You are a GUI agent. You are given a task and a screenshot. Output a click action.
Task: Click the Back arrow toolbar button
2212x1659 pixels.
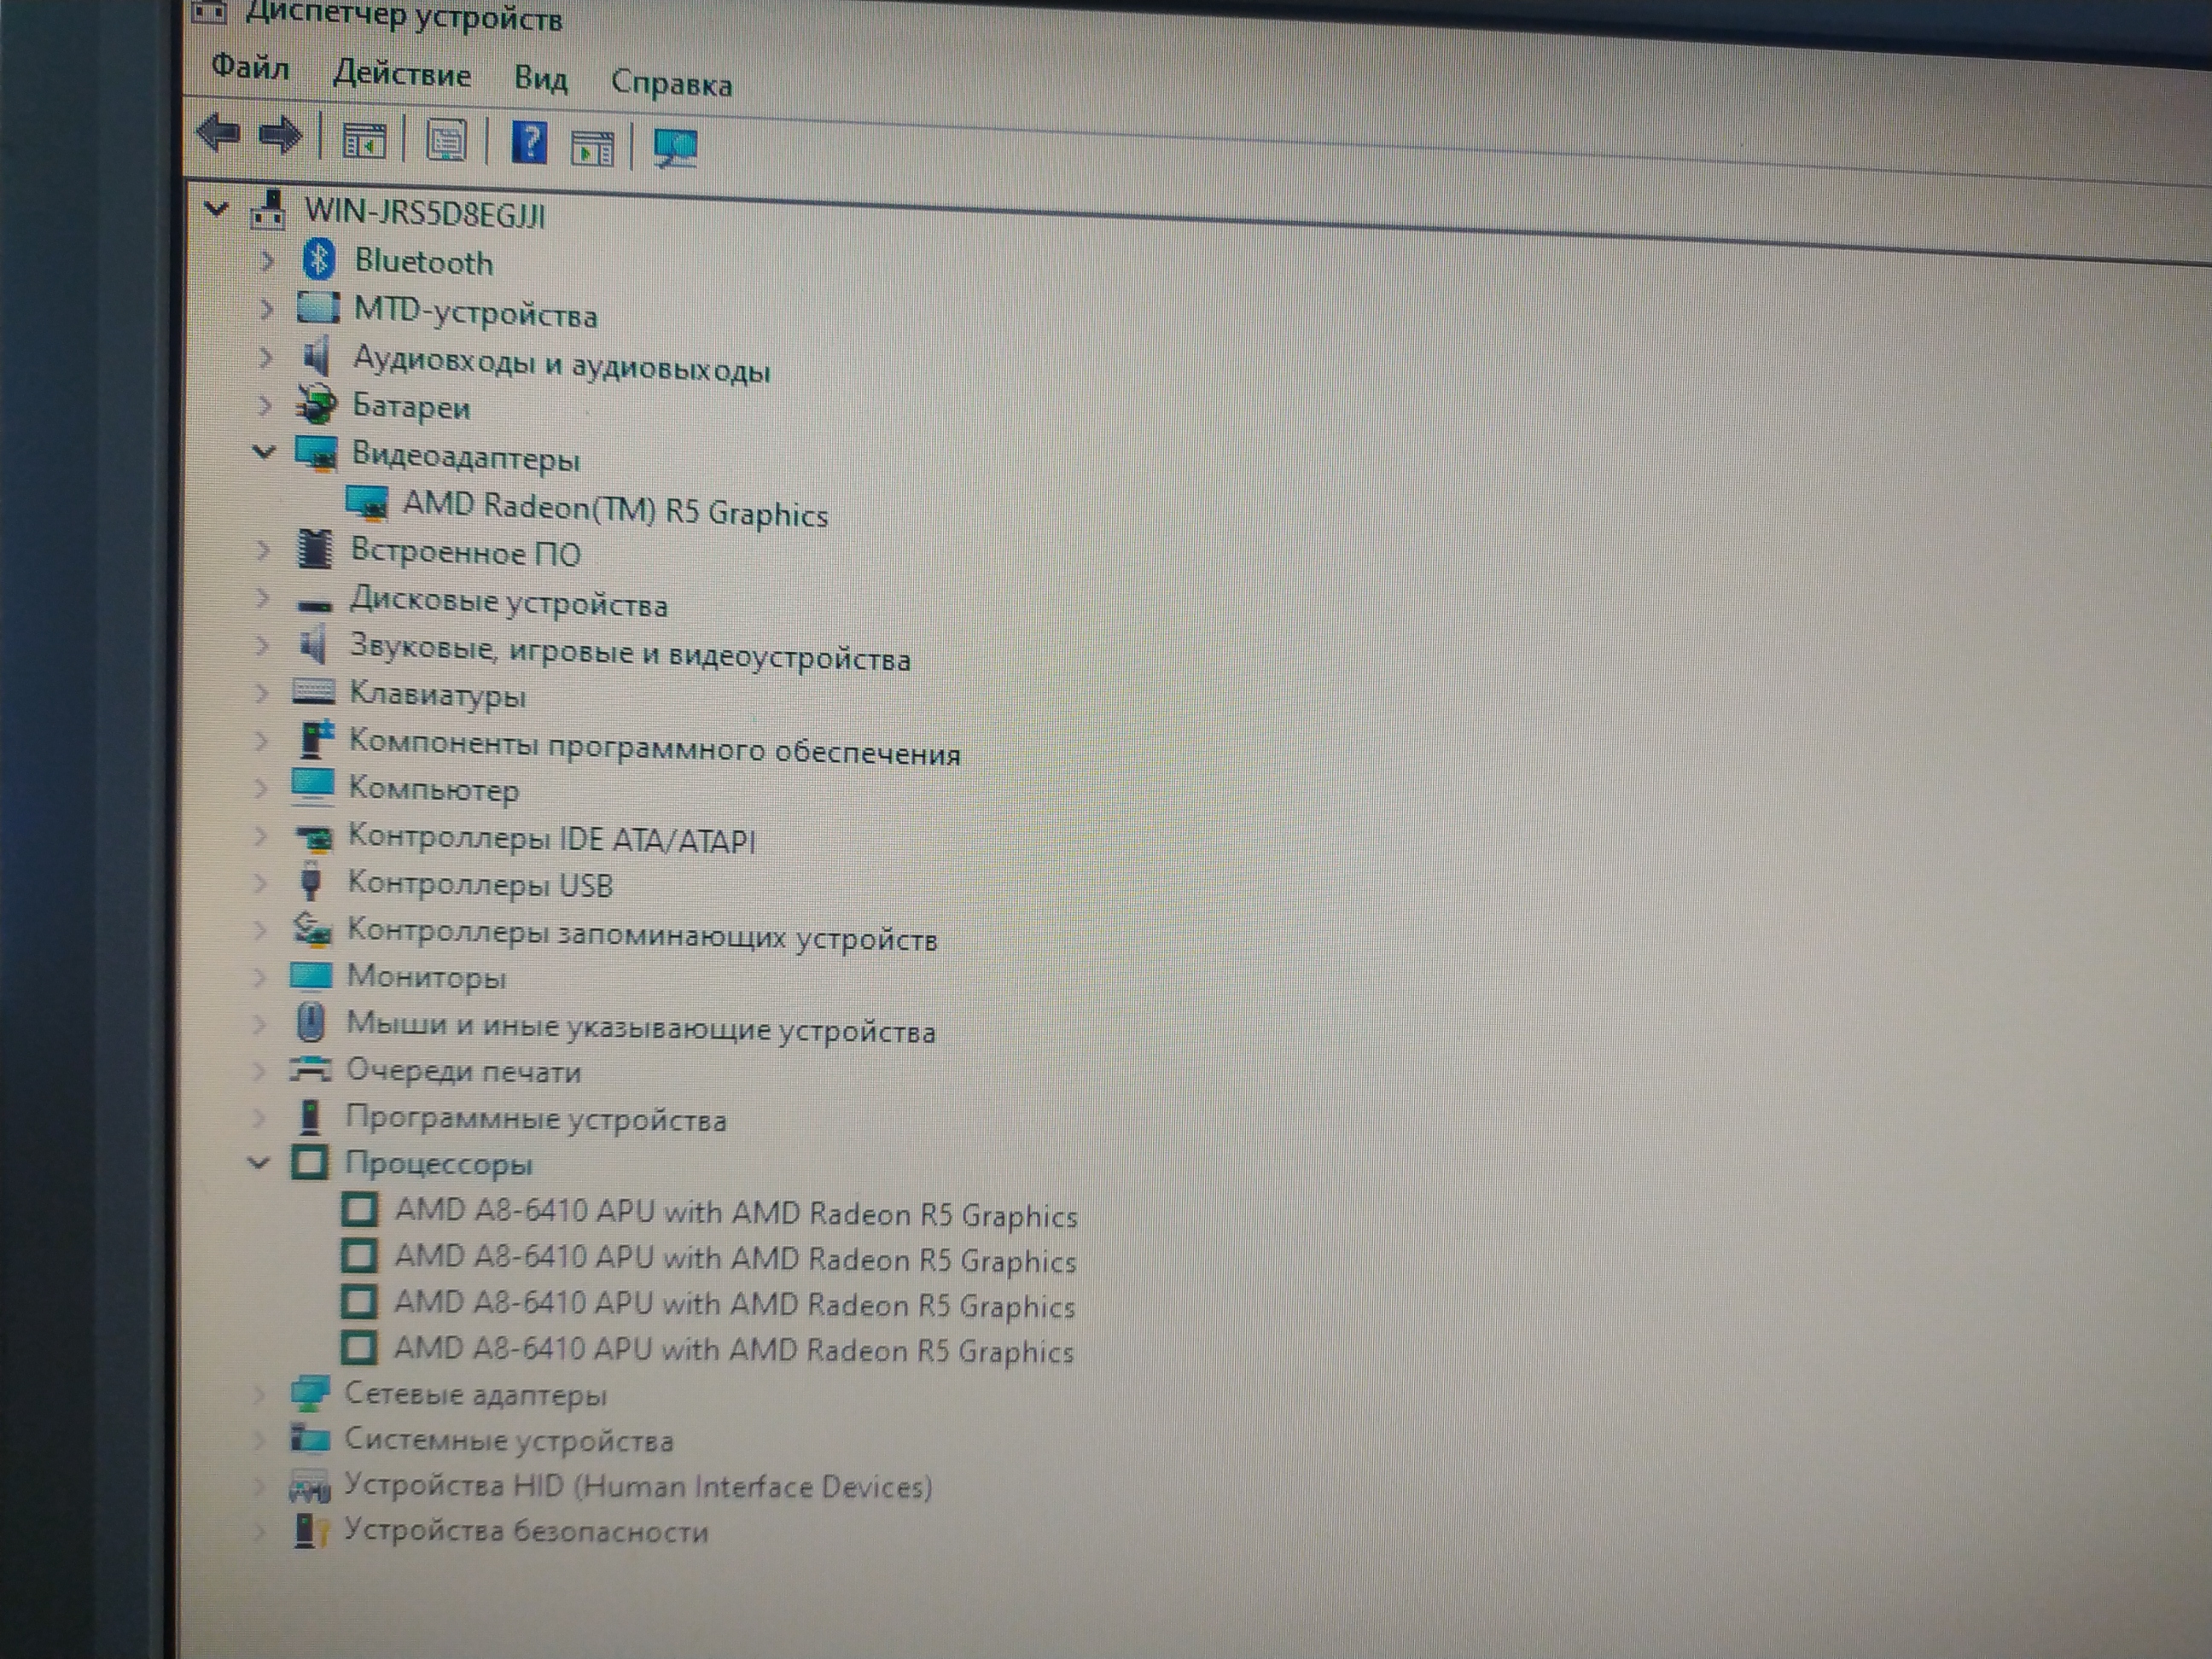point(218,132)
